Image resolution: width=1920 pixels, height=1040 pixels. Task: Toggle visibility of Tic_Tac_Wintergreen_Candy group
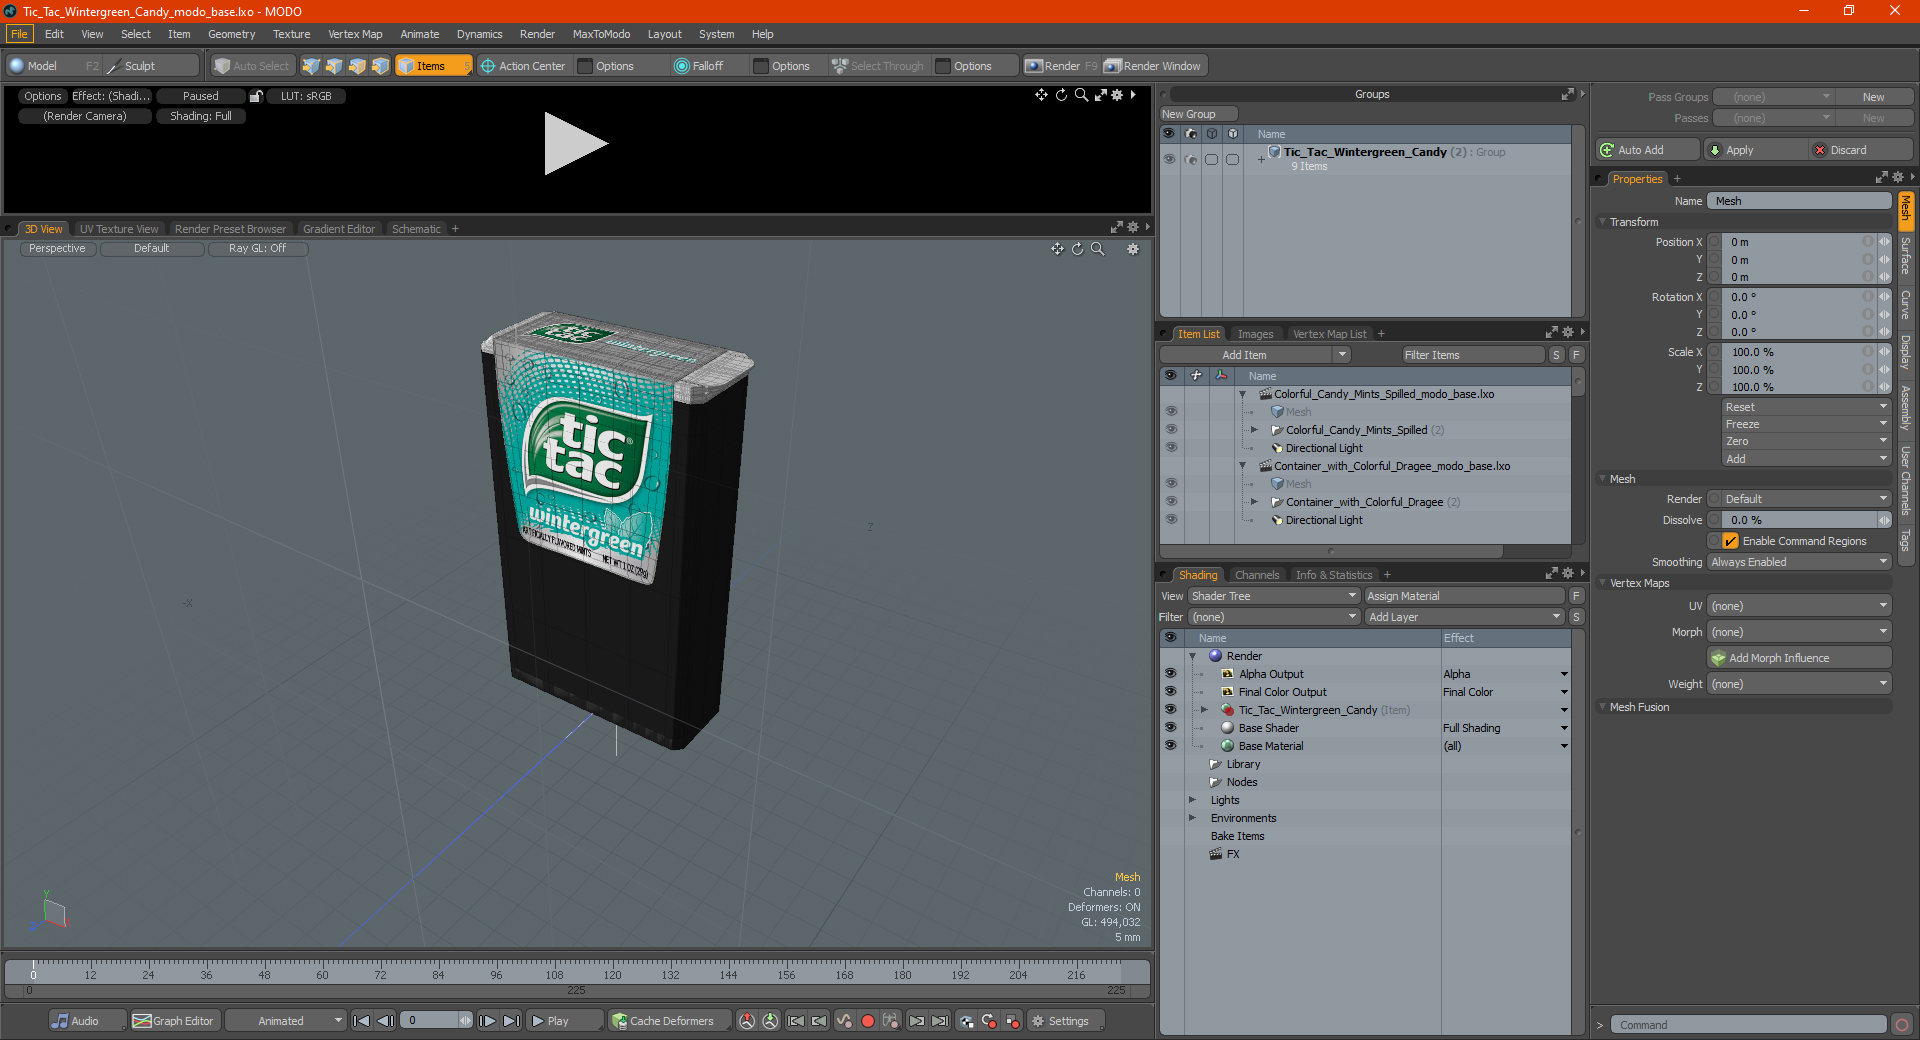coord(1169,159)
